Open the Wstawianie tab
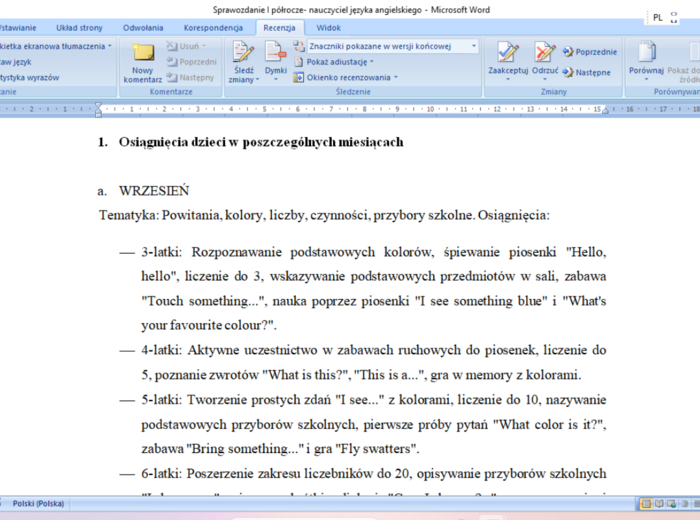 click(18, 28)
